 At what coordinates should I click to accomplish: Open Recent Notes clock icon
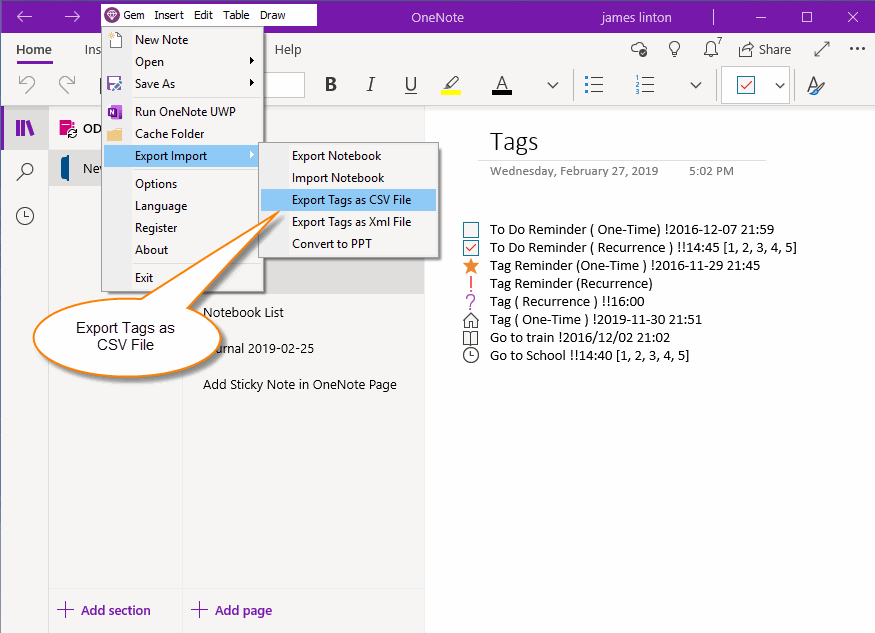(x=25, y=215)
